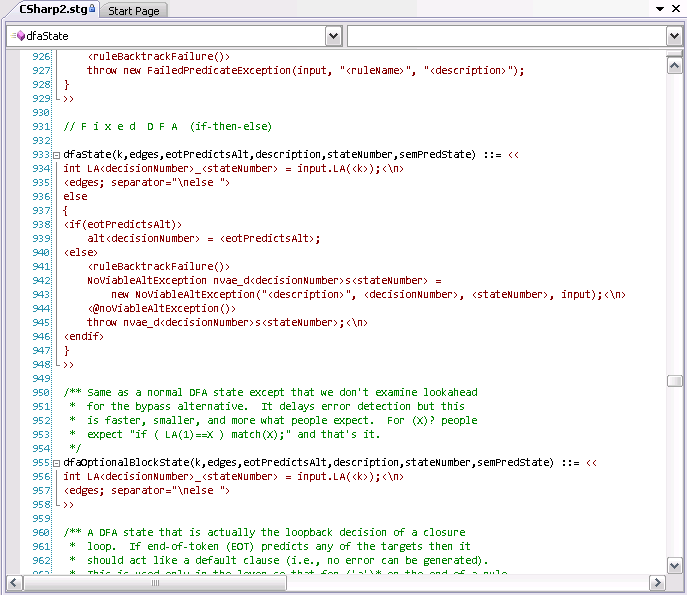Screen dimensions: 687x595
Task: Click the vertical scrollbar up arrow
Action: point(675,66)
